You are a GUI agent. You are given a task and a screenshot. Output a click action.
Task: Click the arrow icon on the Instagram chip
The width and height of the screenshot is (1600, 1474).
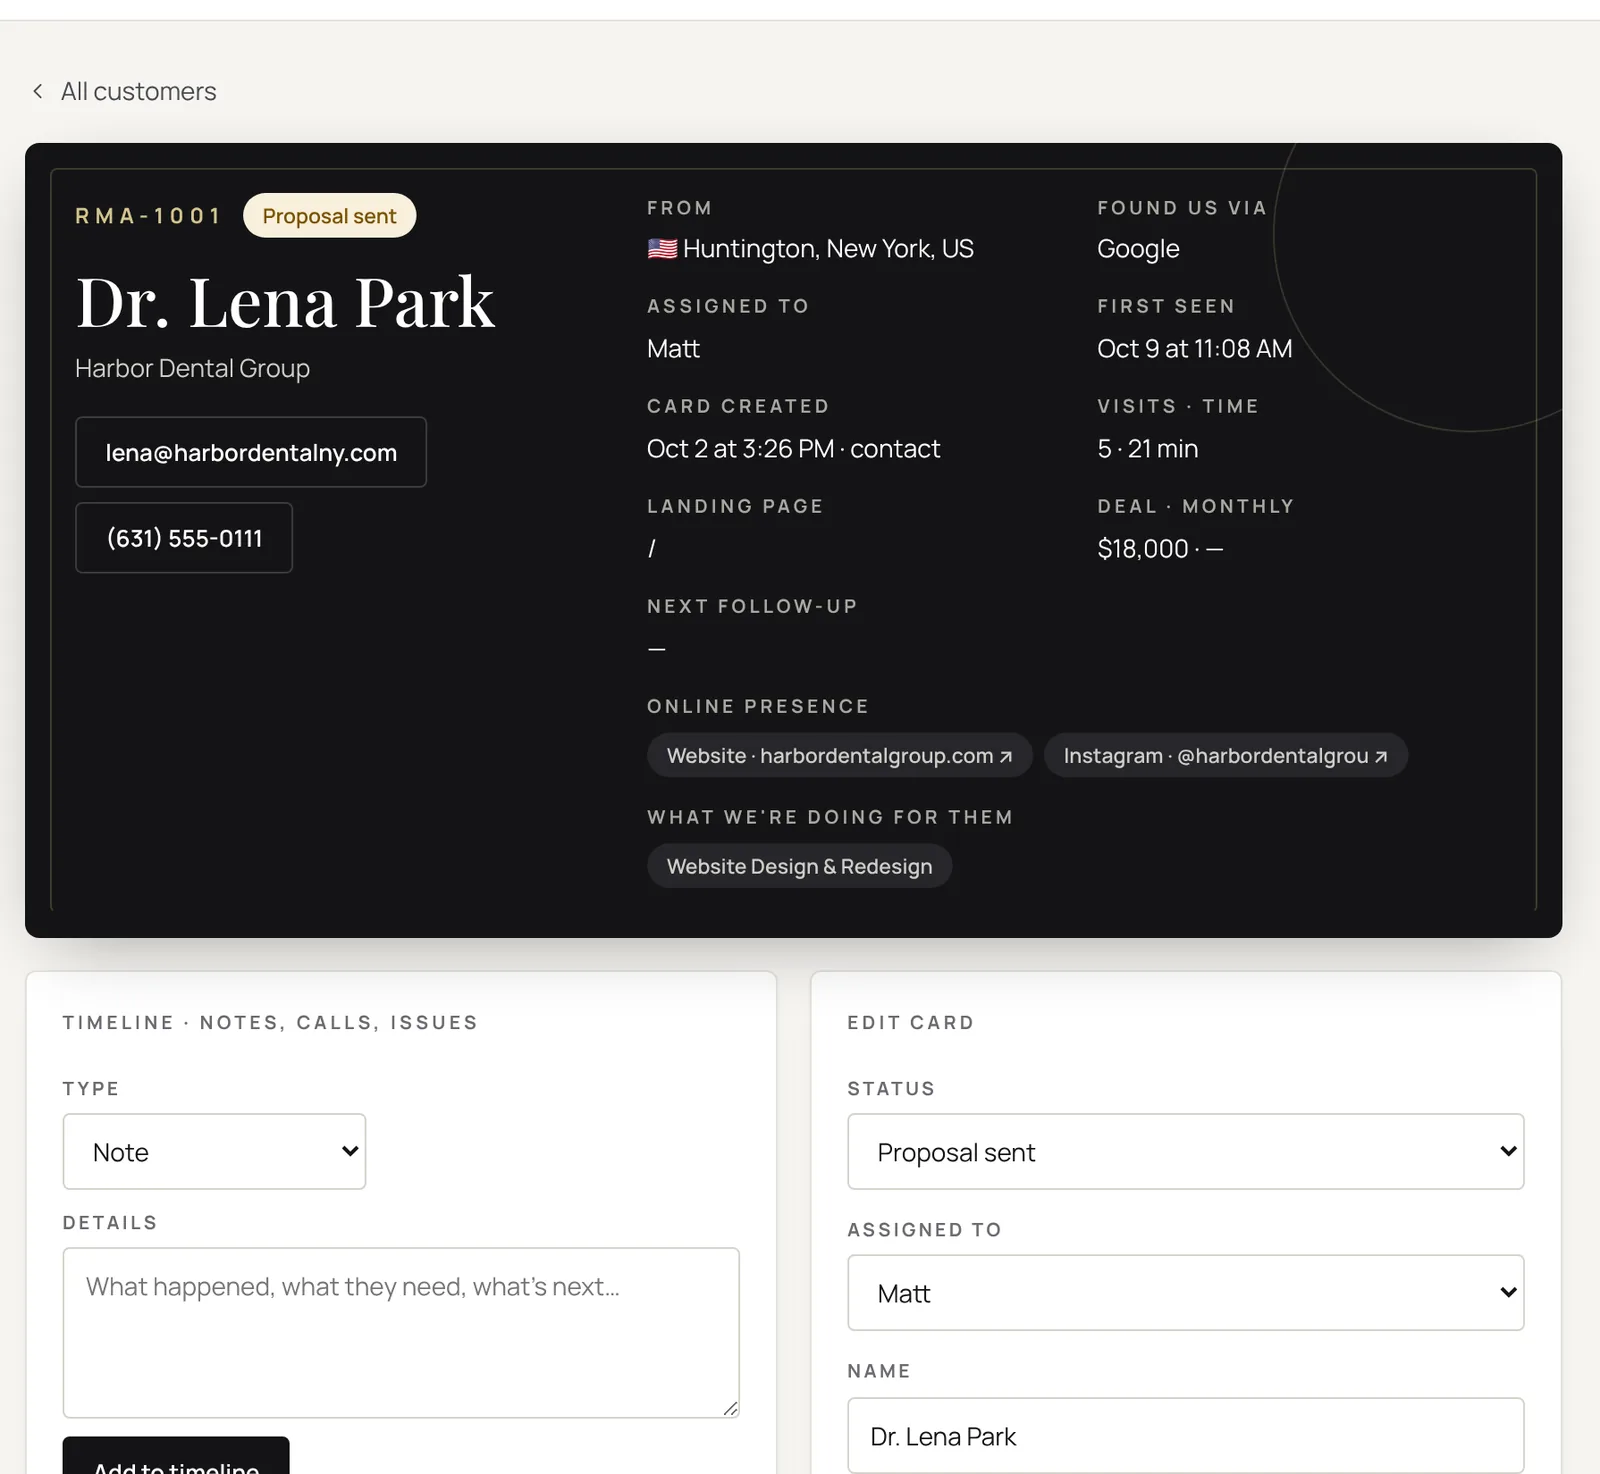click(1381, 757)
